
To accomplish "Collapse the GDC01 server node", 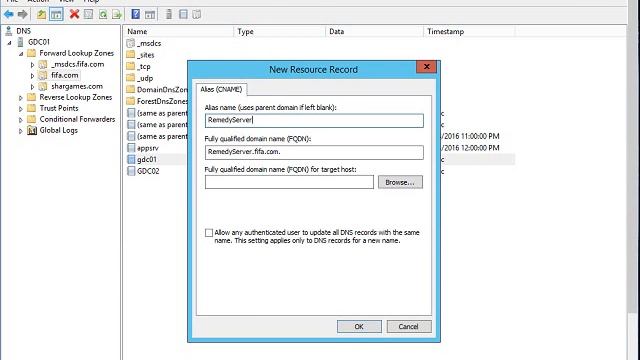I will (9, 42).
